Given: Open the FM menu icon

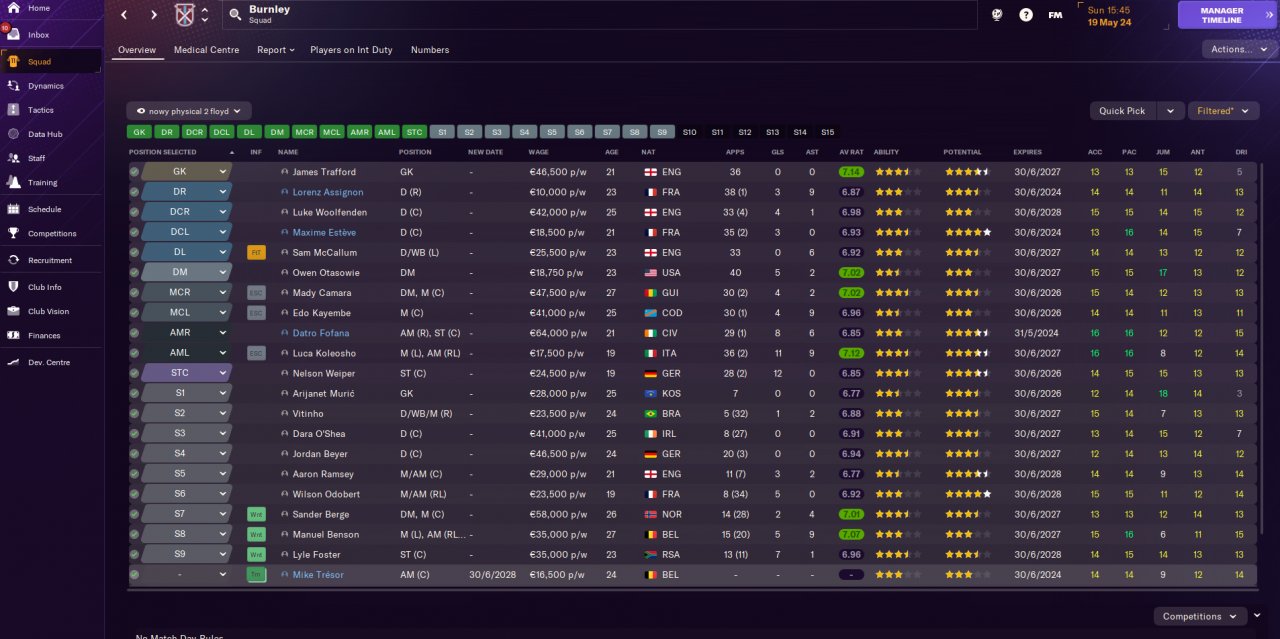Looking at the screenshot, I should 1055,15.
